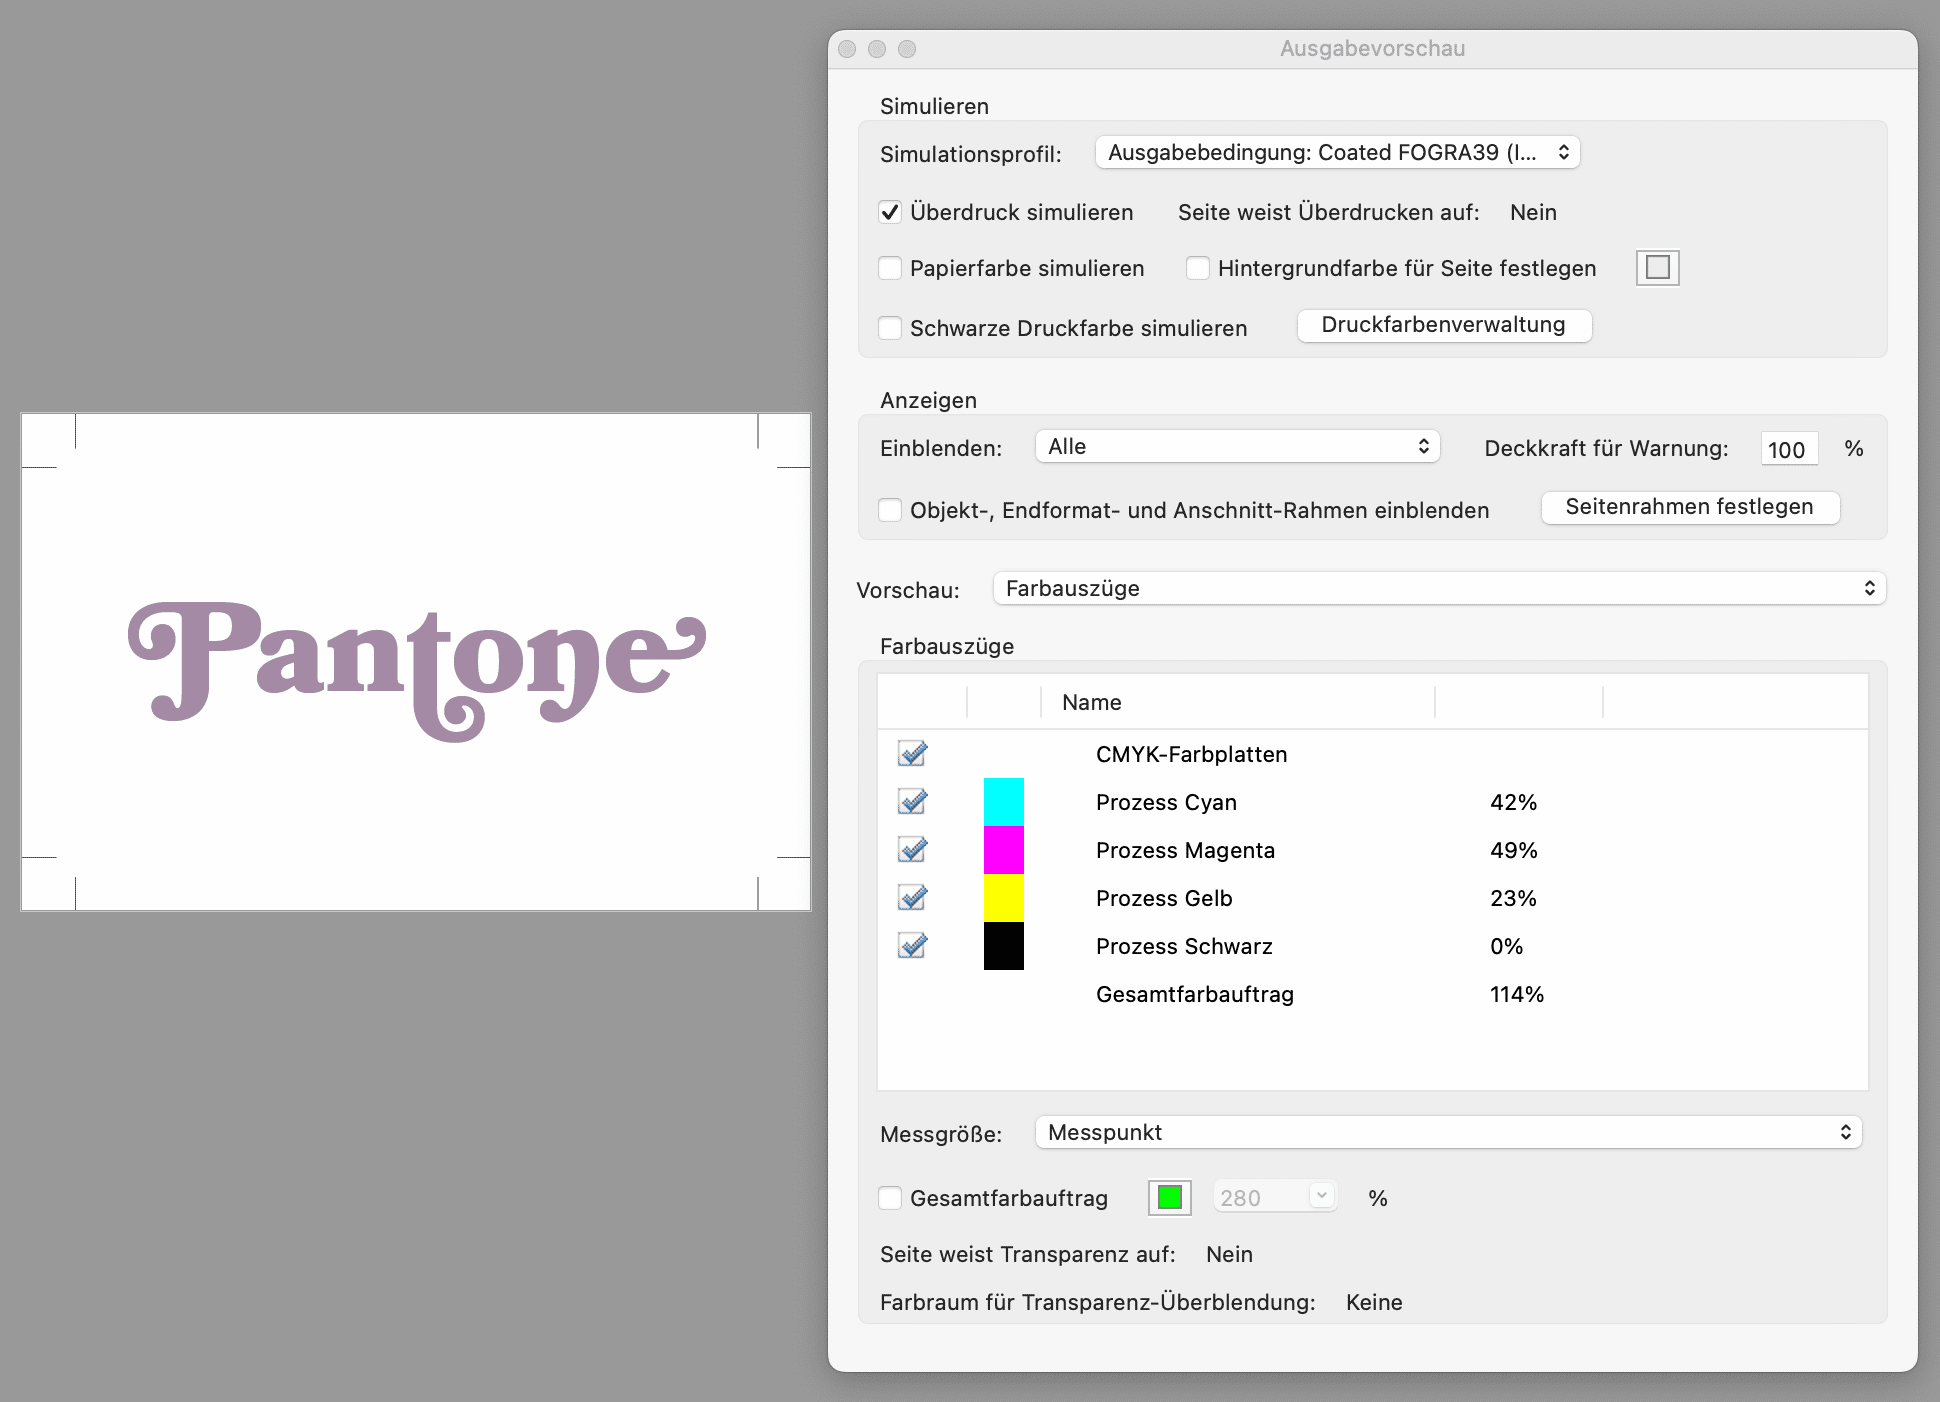Screen dimensions: 1940x1402
Task: Click green Gesamtfarbauftrag warning color swatch
Action: tap(1170, 1197)
